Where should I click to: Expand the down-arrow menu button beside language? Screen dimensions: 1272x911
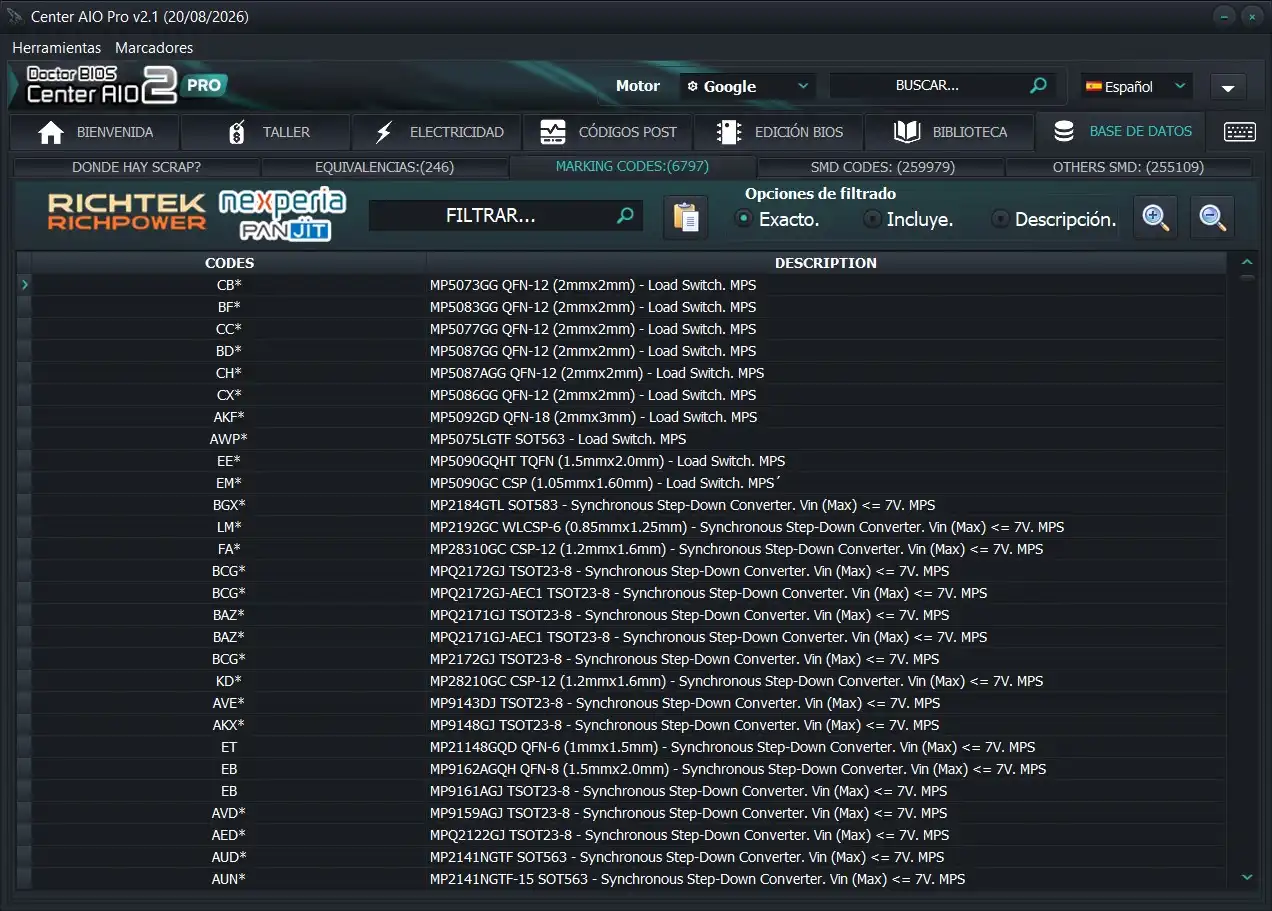pos(1228,87)
